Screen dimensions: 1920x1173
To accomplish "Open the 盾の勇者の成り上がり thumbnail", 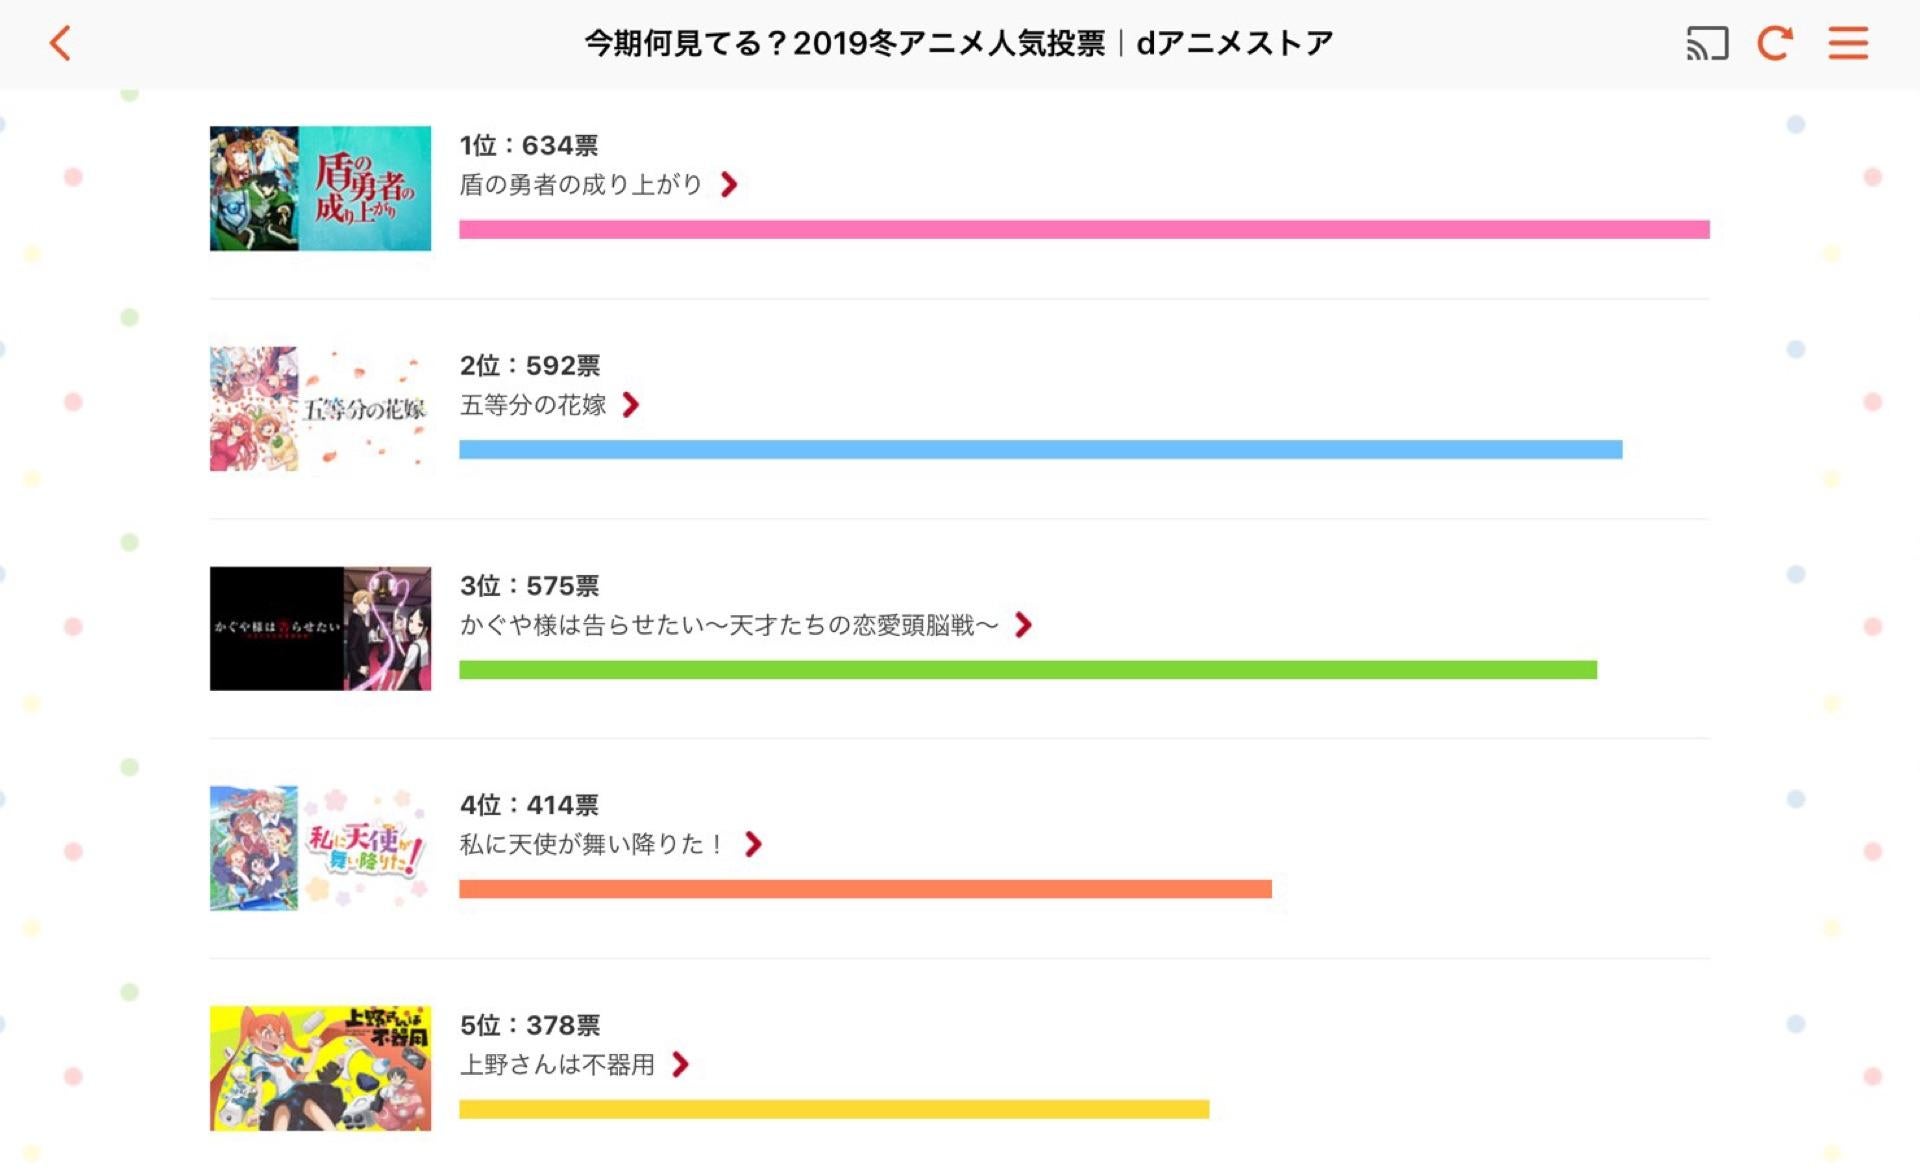I will click(320, 188).
